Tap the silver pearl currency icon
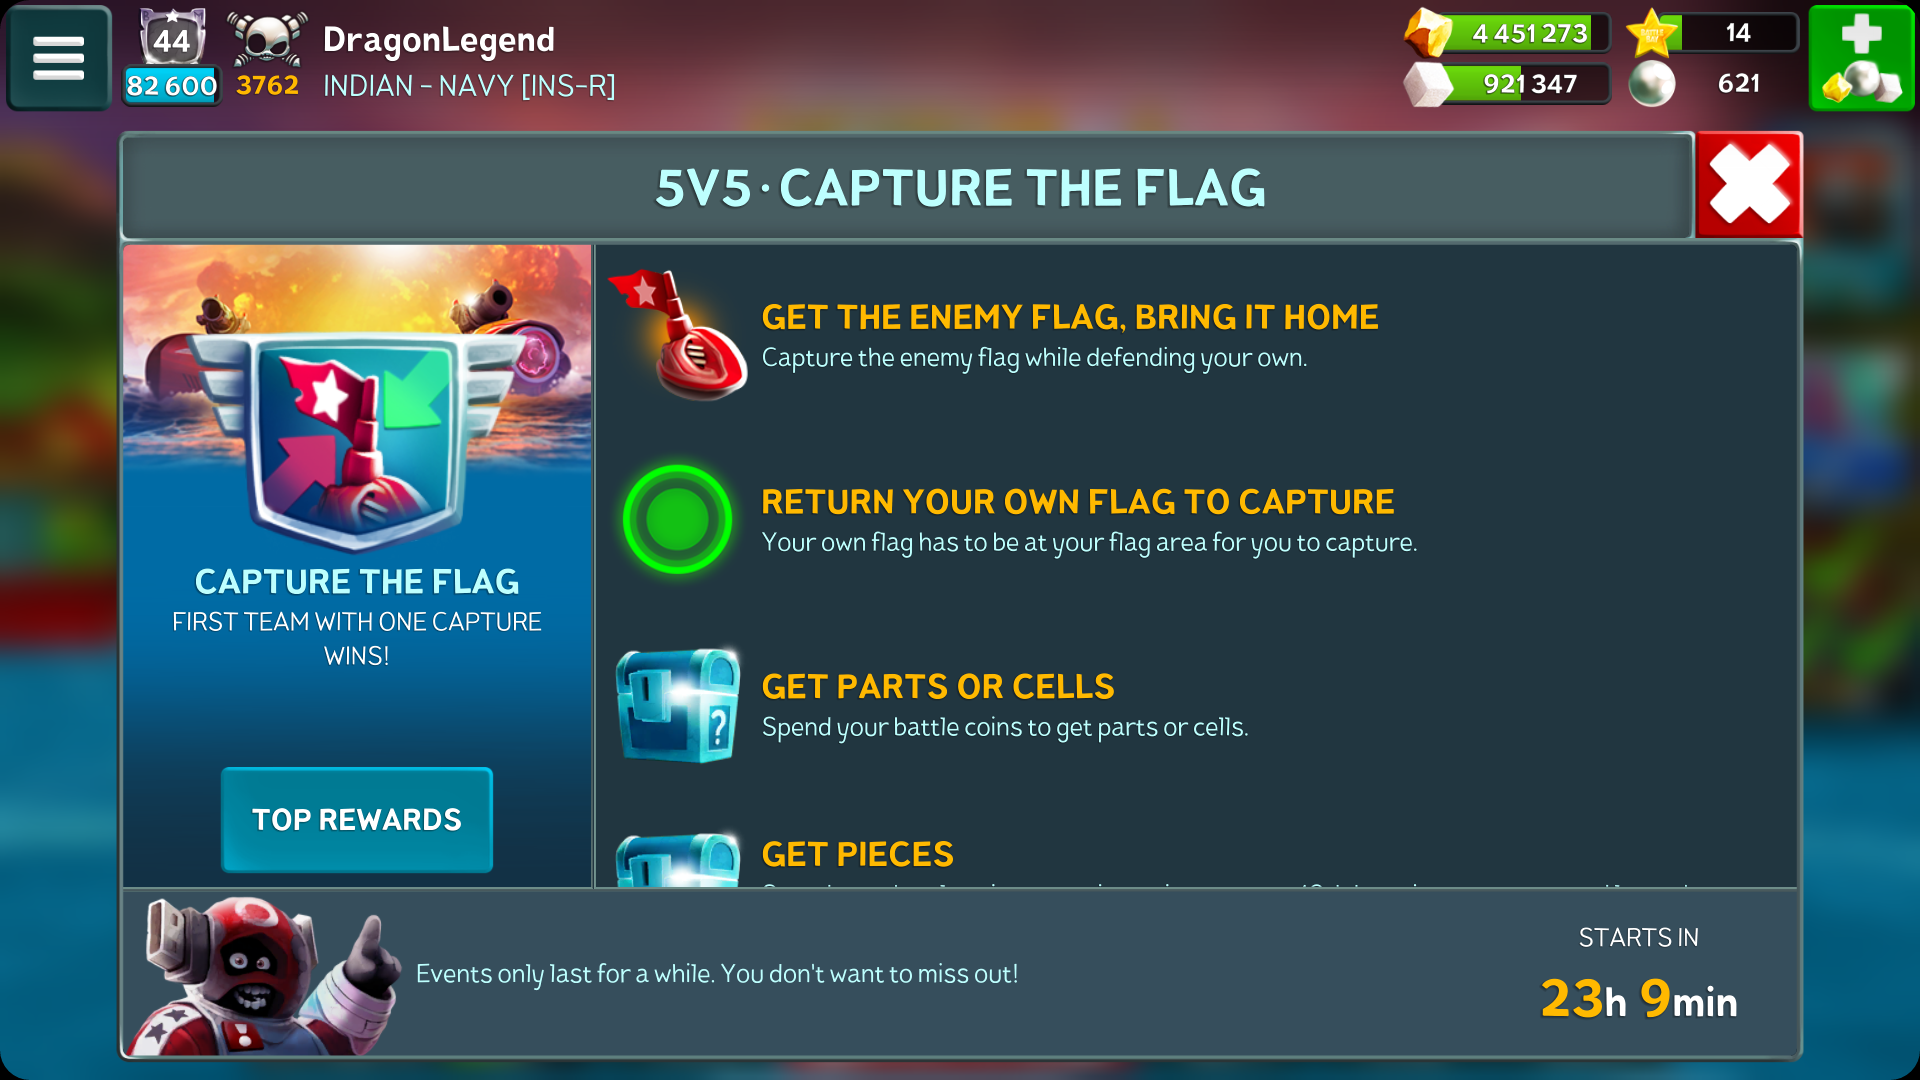Screen dimensions: 1920x1080 point(1652,84)
